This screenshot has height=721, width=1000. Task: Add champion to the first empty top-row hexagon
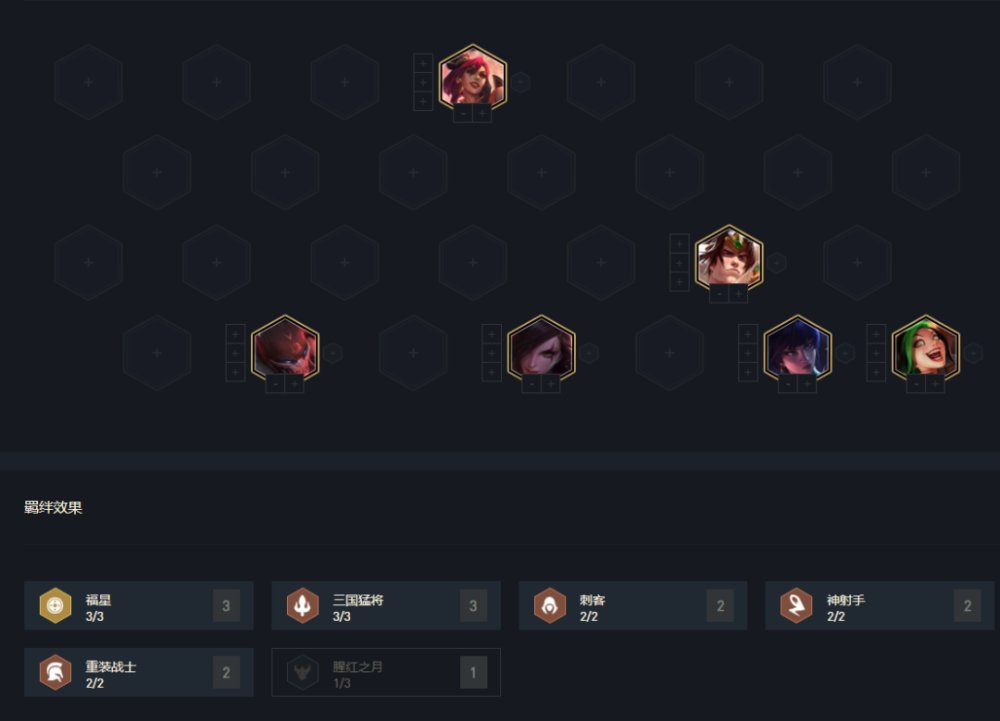pos(89,82)
